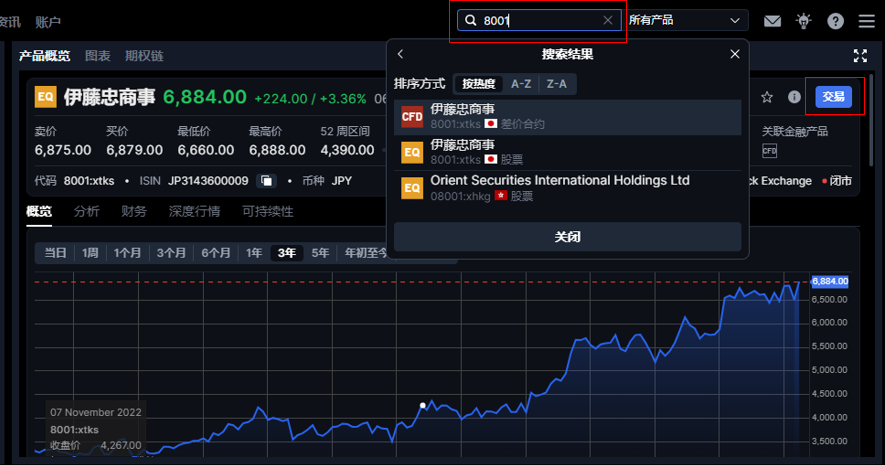Expand panel with fullscreen icon
This screenshot has height=465, width=885.
tap(860, 55)
